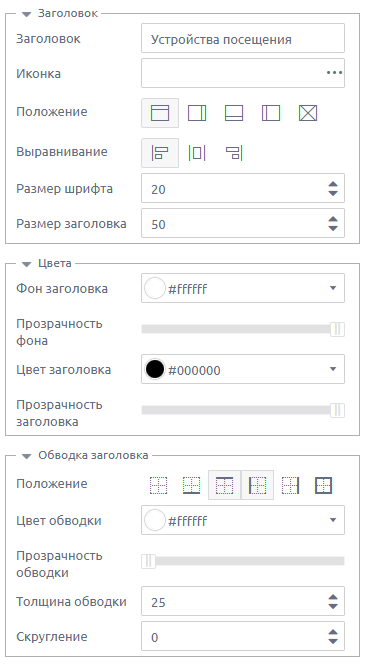
Task: Collapse the Обводка заголовка section
Action: (x=27, y=456)
